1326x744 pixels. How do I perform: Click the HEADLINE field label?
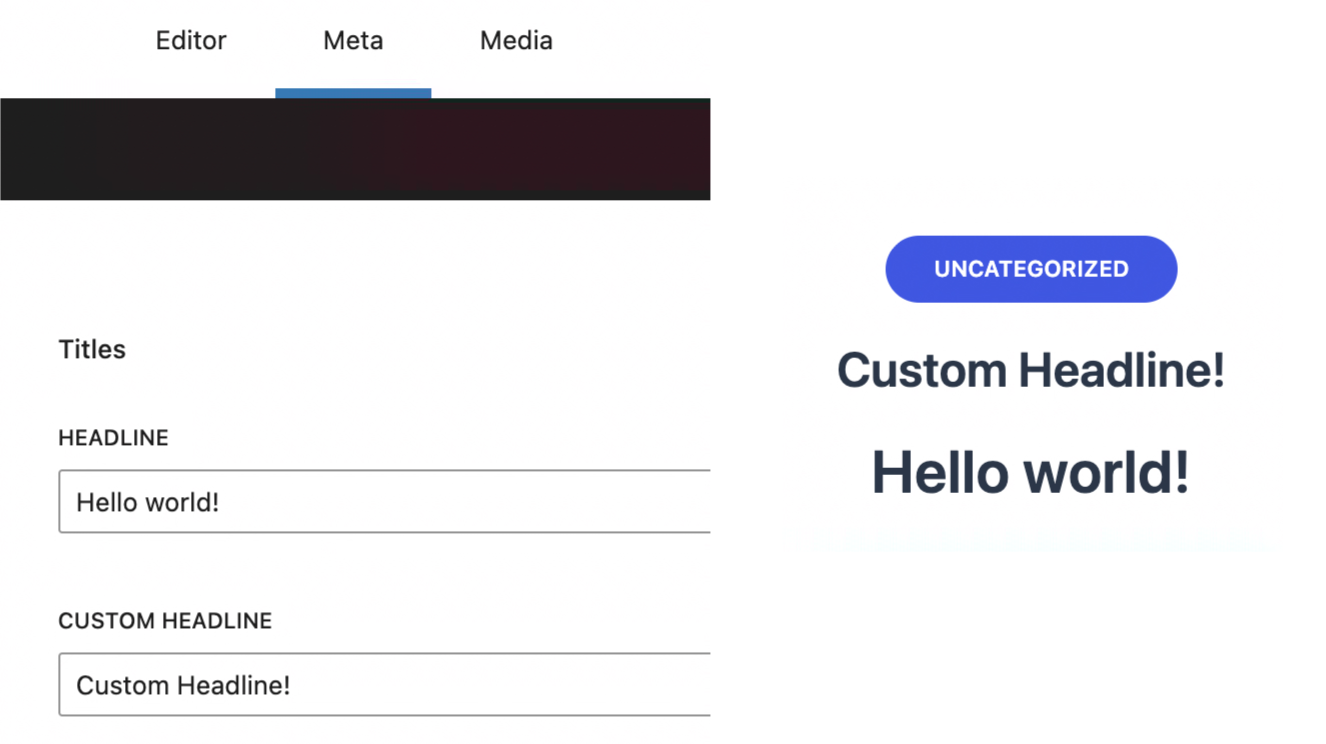113,438
